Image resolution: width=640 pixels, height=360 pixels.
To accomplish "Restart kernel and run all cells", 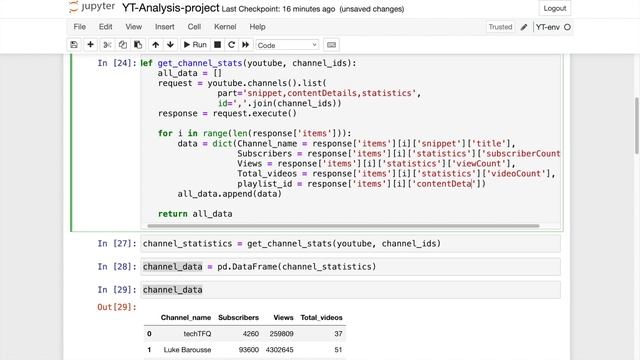I will coord(245,45).
